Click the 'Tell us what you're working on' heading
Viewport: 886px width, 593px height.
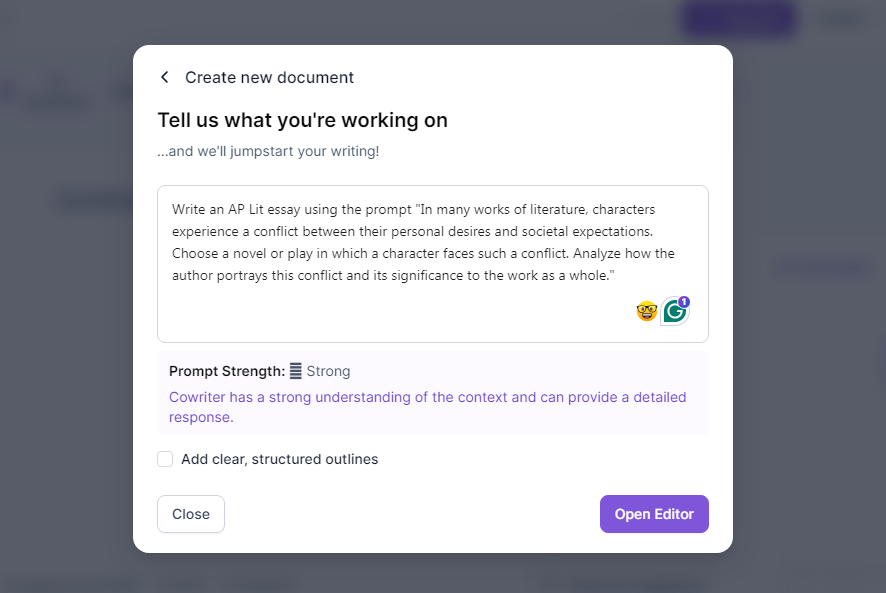tap(302, 120)
